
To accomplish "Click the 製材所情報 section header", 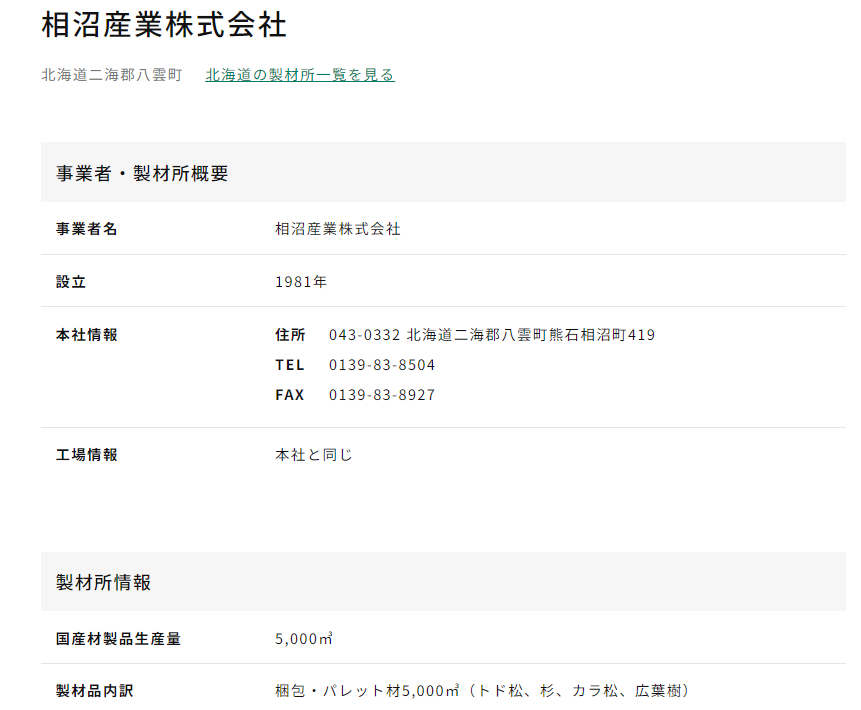I will click(103, 582).
